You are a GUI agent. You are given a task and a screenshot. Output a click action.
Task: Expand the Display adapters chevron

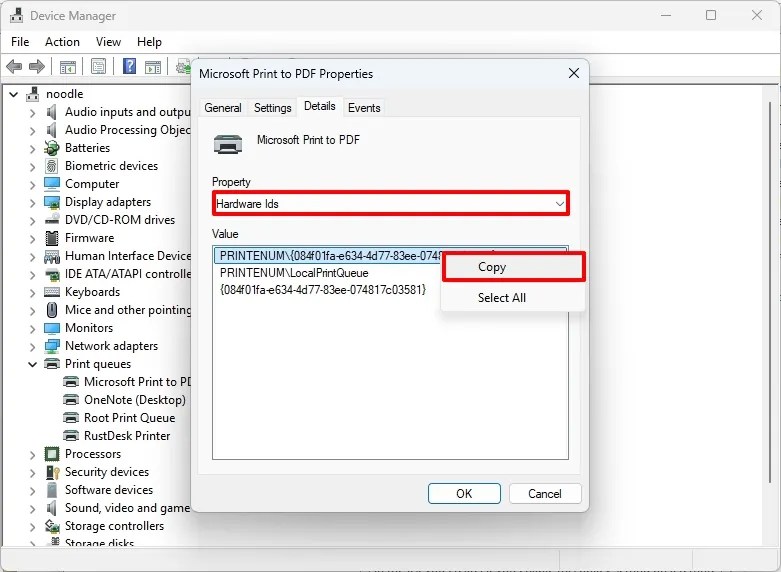point(32,202)
